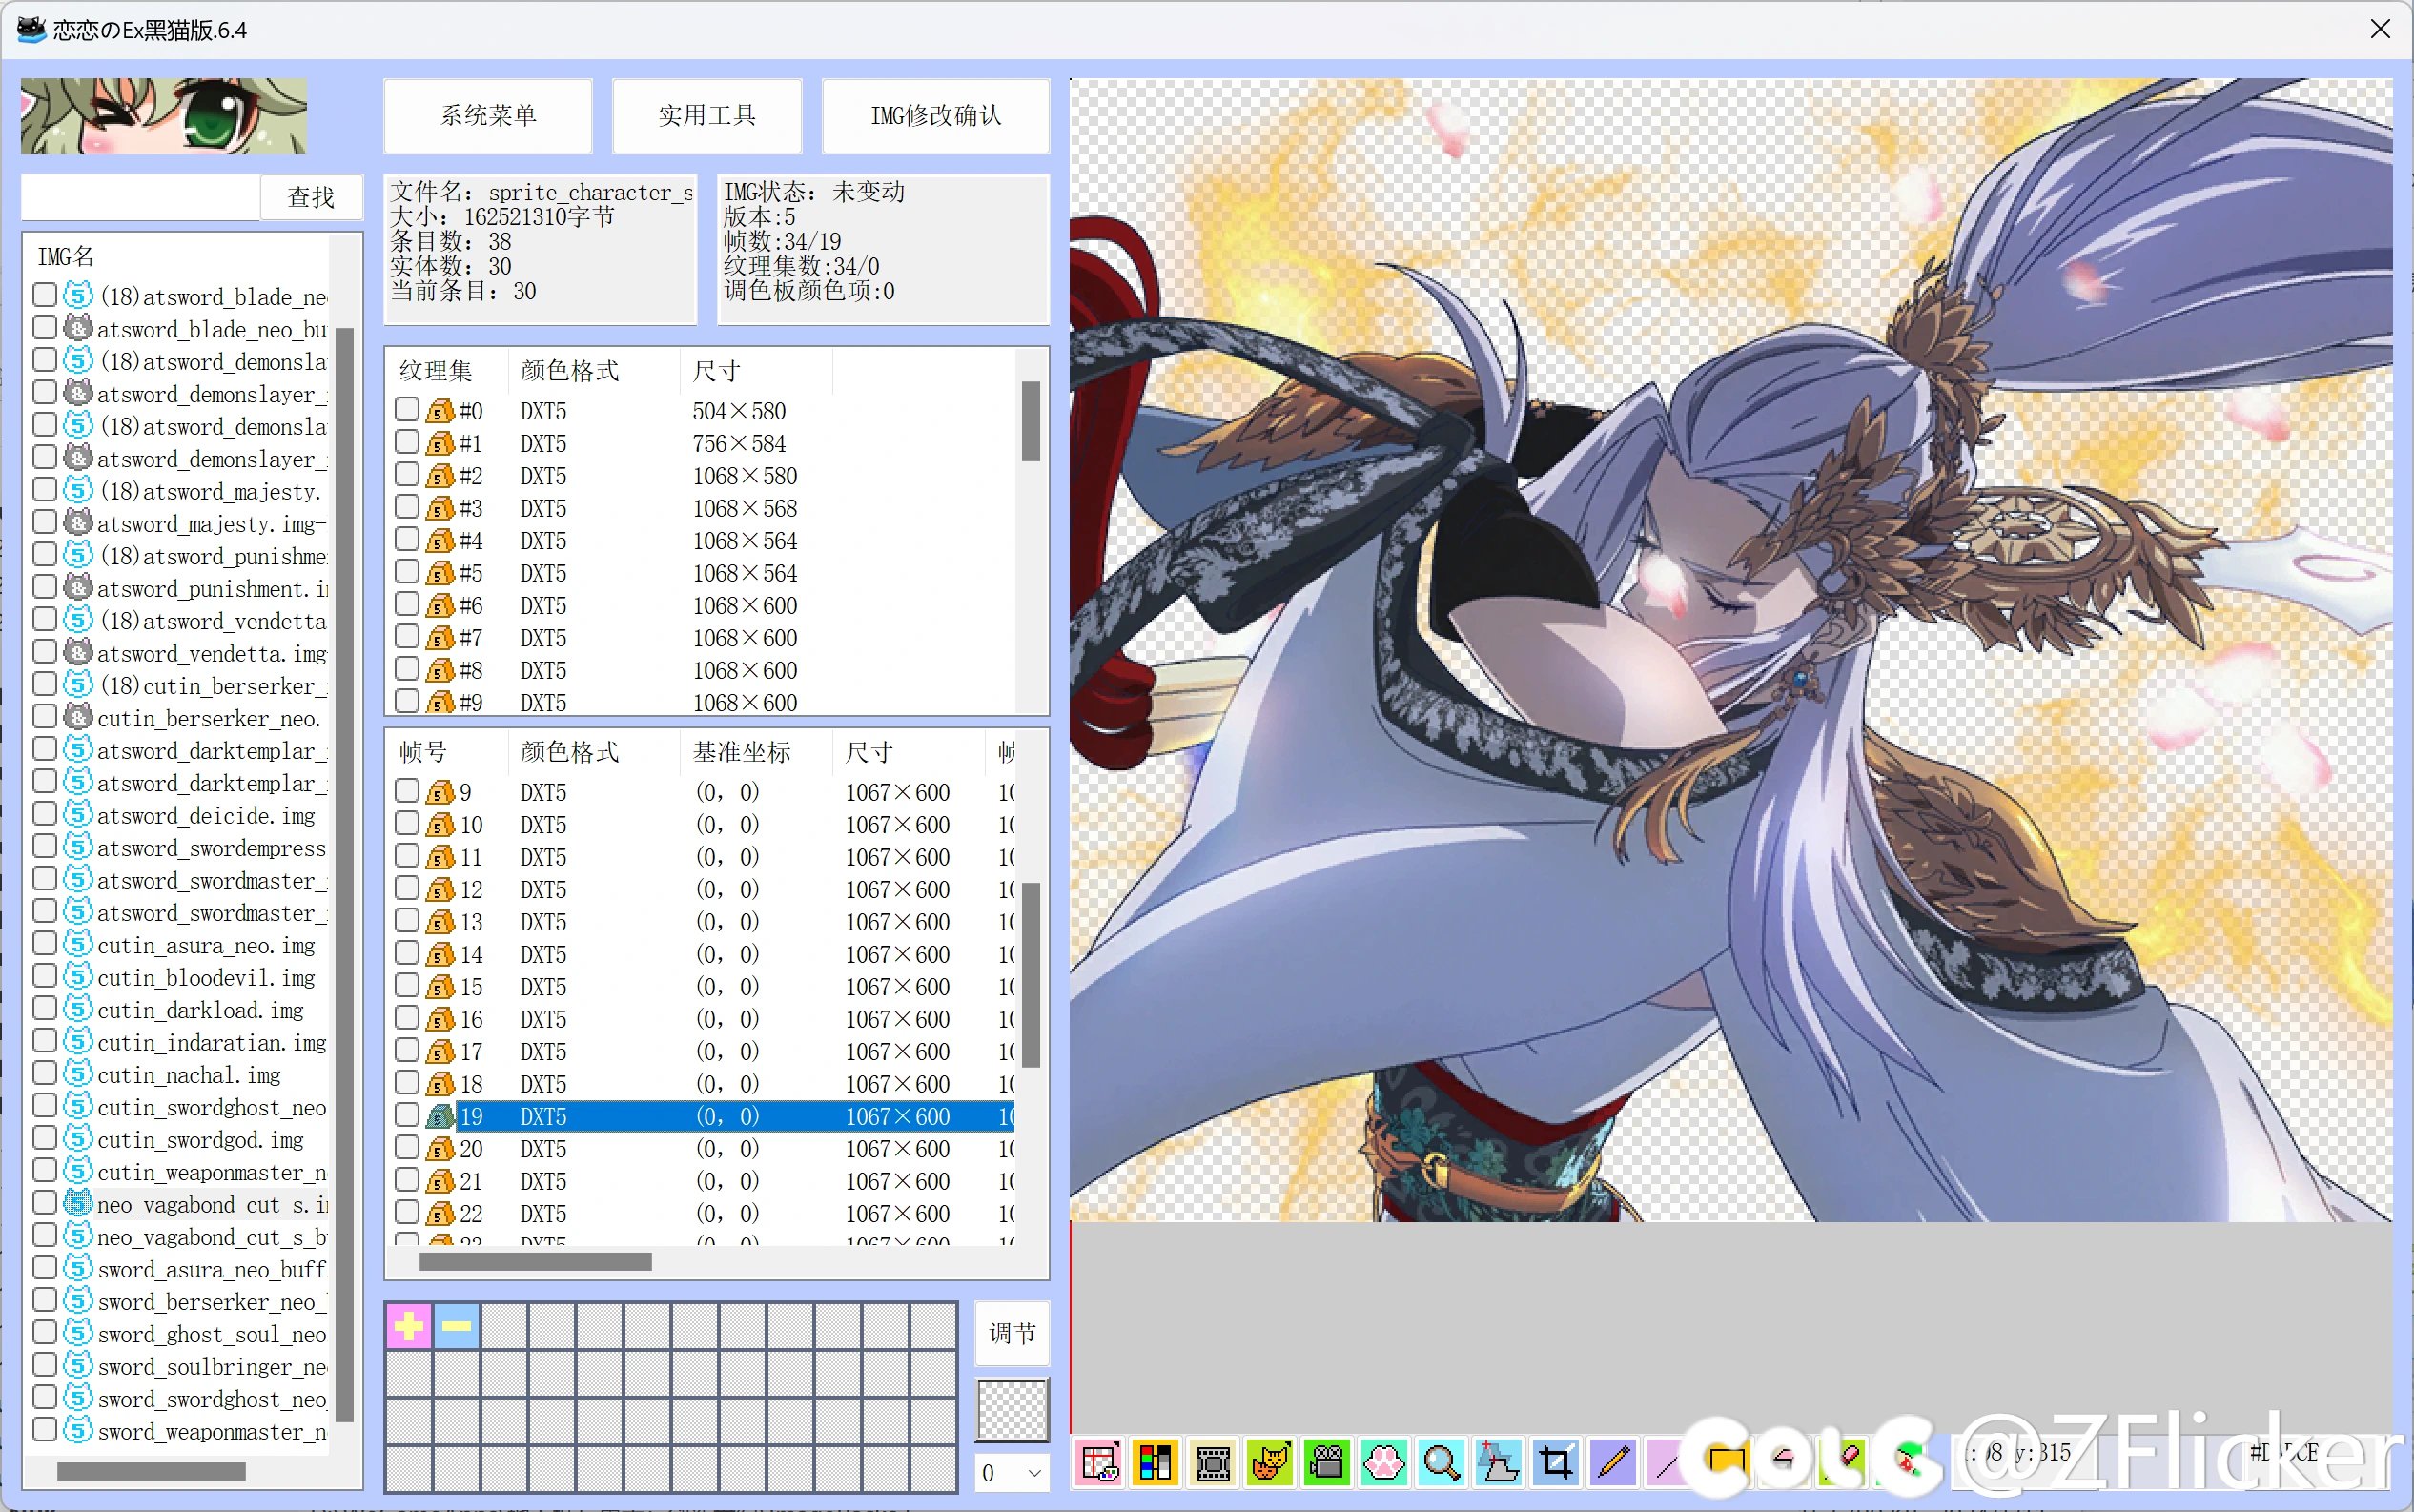Click the 查找 search button
2414x1512 pixels.
[311, 197]
